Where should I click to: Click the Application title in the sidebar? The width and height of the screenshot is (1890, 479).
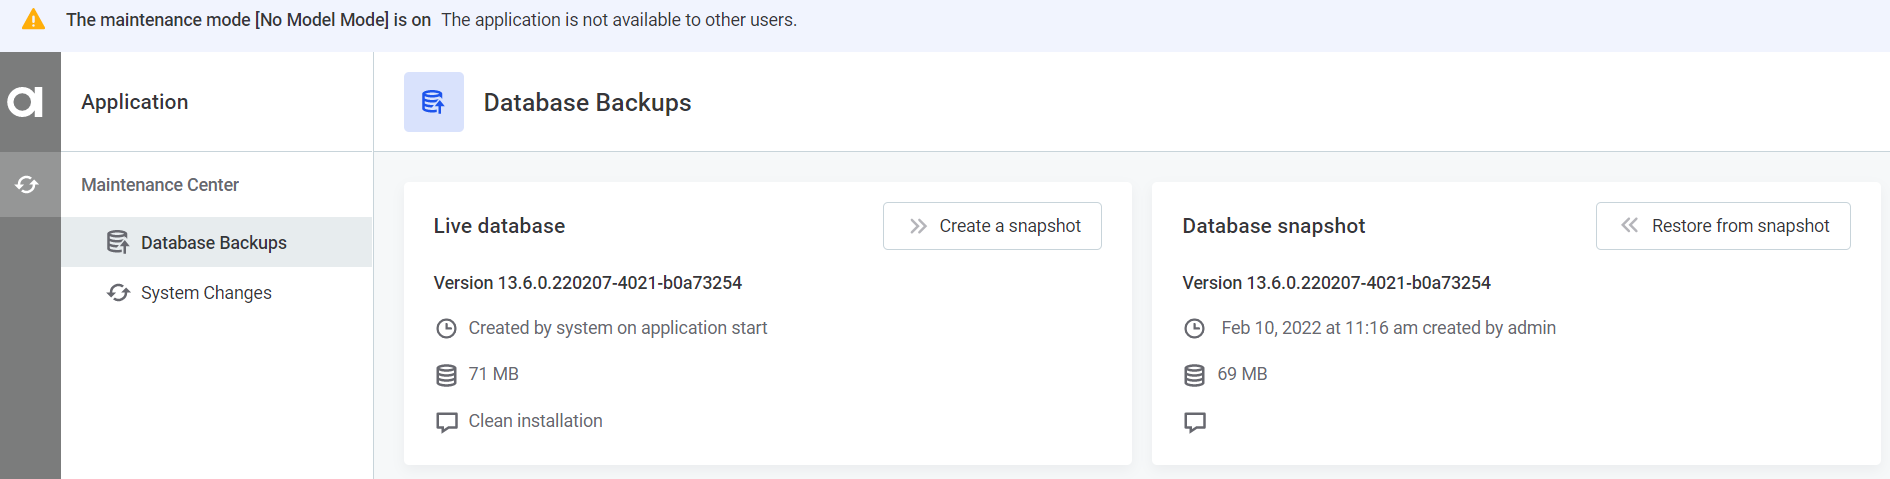point(135,102)
